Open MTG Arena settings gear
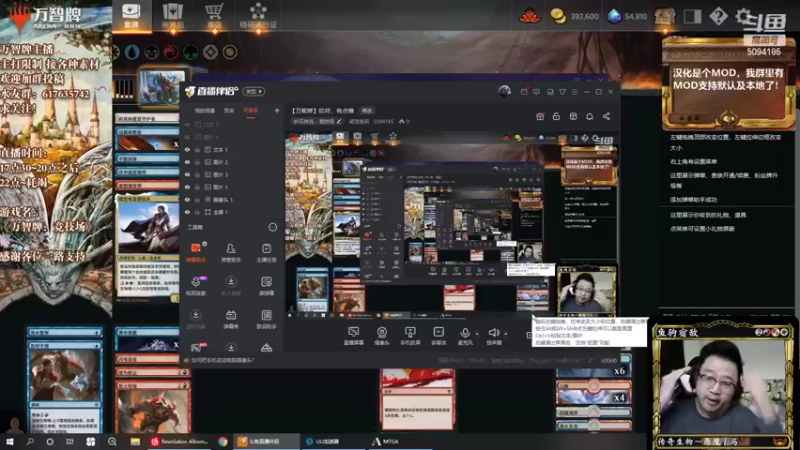 [x=743, y=16]
